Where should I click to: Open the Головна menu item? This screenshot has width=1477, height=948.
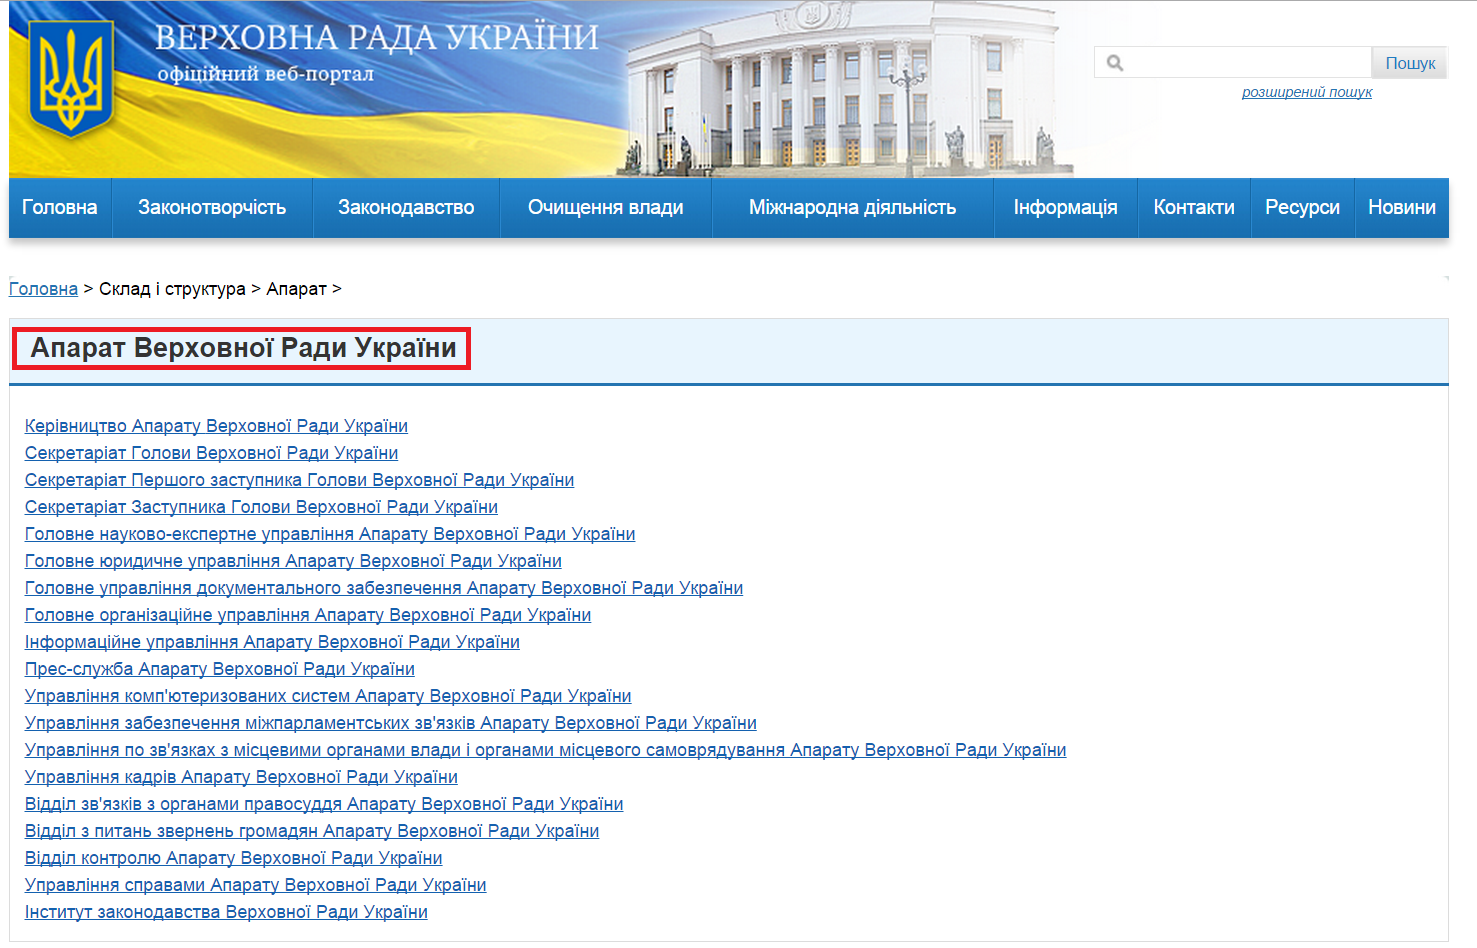(60, 207)
